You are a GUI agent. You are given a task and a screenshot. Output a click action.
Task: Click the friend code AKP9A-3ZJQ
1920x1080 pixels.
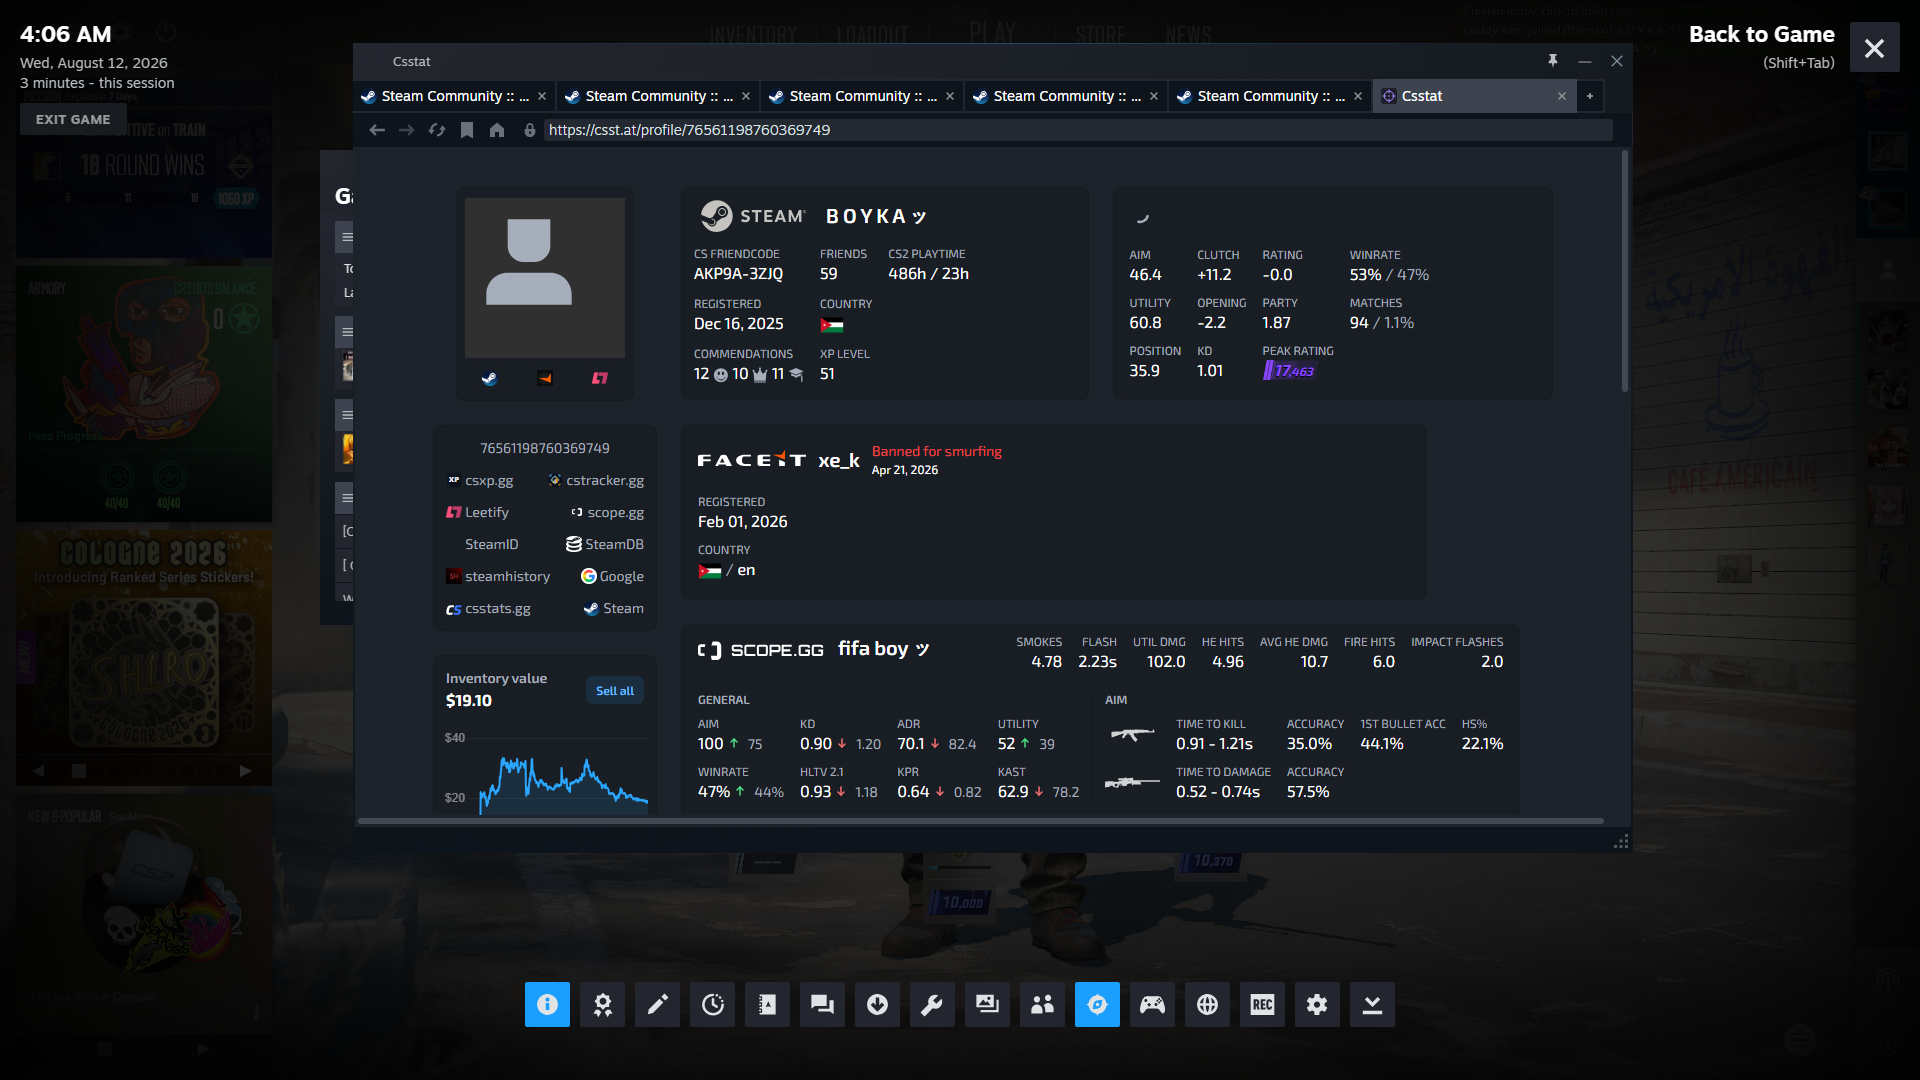click(x=739, y=274)
